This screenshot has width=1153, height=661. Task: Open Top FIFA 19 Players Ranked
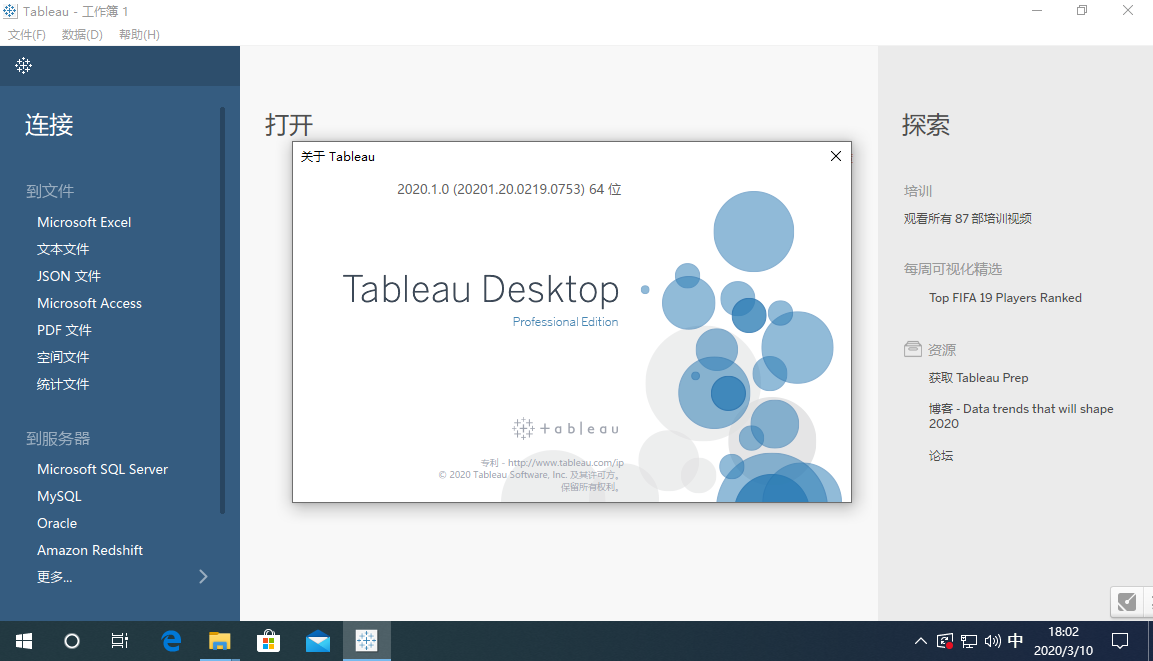(x=1005, y=298)
